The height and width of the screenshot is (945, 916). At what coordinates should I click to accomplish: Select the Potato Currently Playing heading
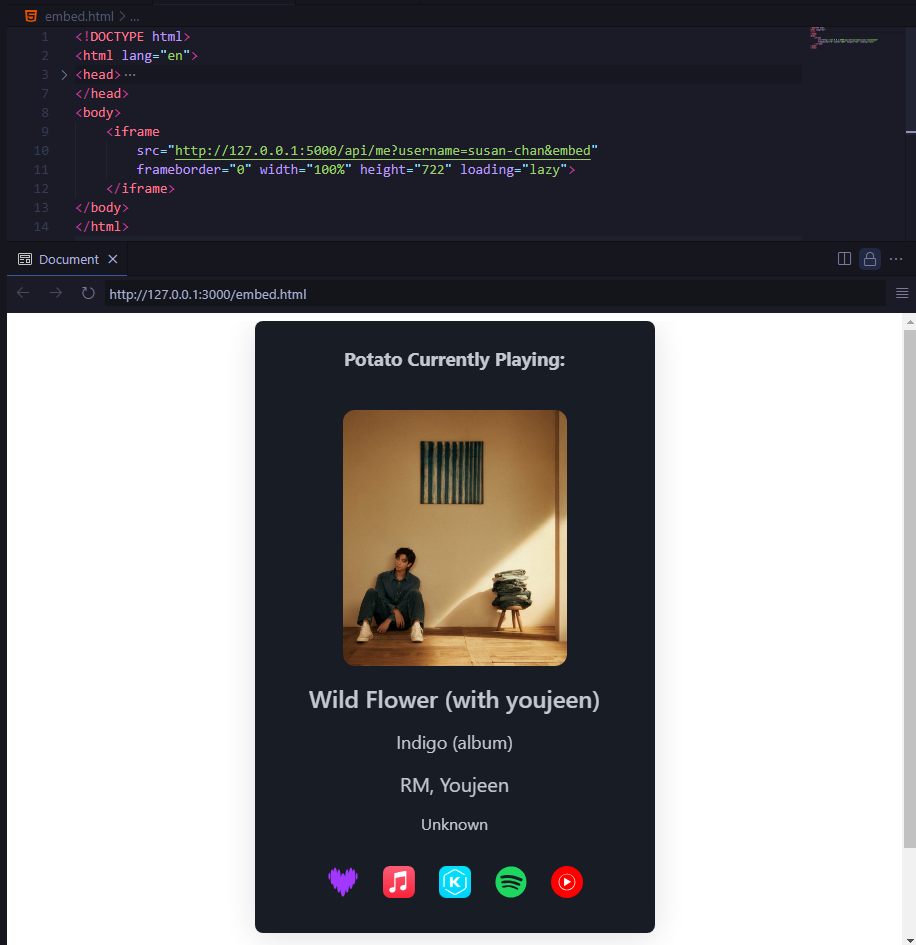point(454,360)
